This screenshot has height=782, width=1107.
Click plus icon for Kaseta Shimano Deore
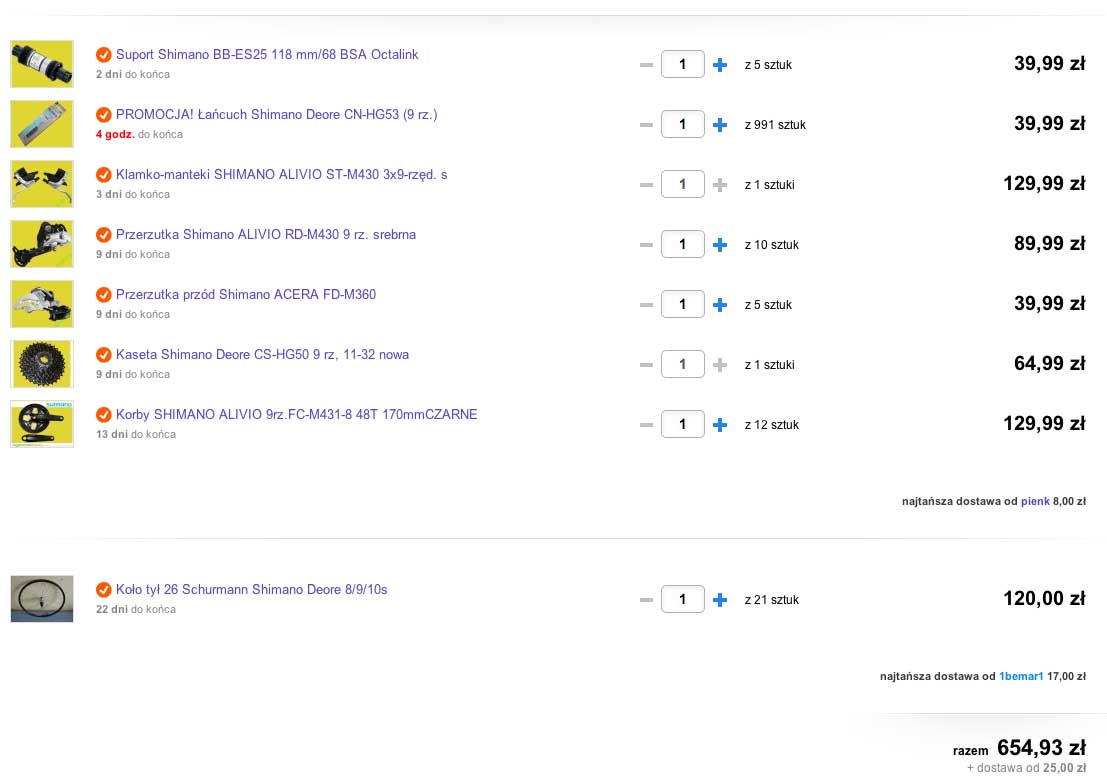719,365
